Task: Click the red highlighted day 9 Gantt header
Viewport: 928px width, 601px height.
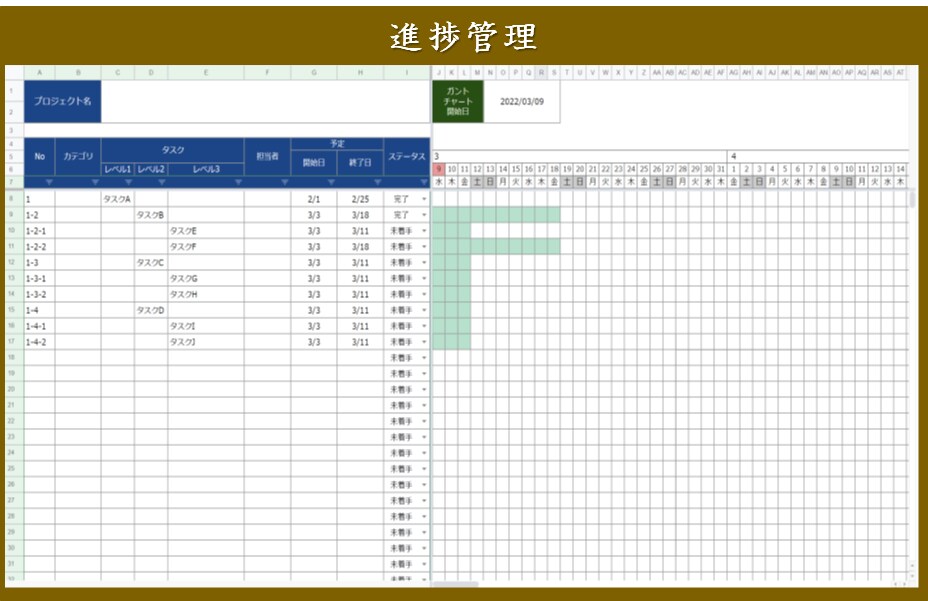Action: 439,169
